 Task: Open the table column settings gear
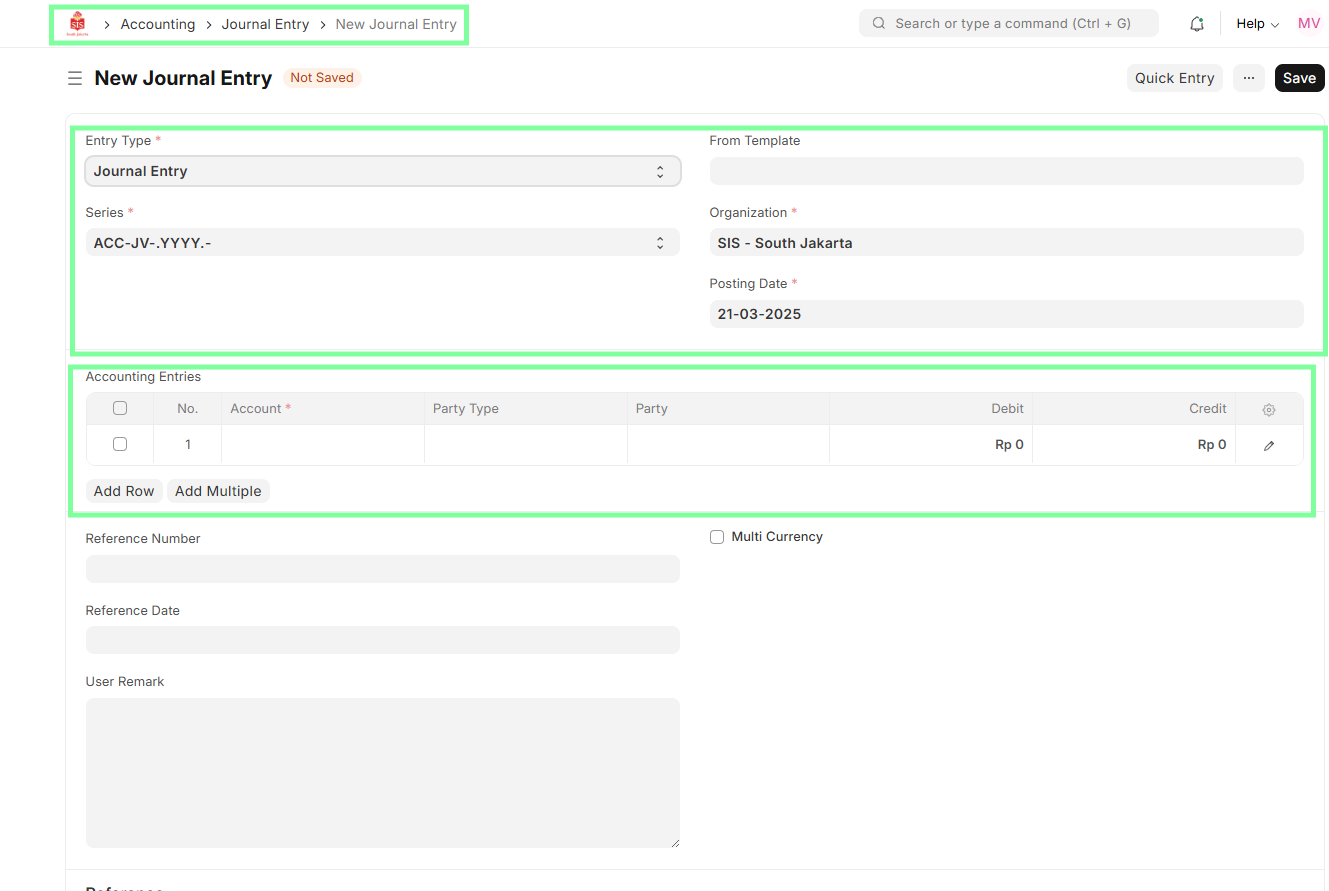(x=1268, y=409)
